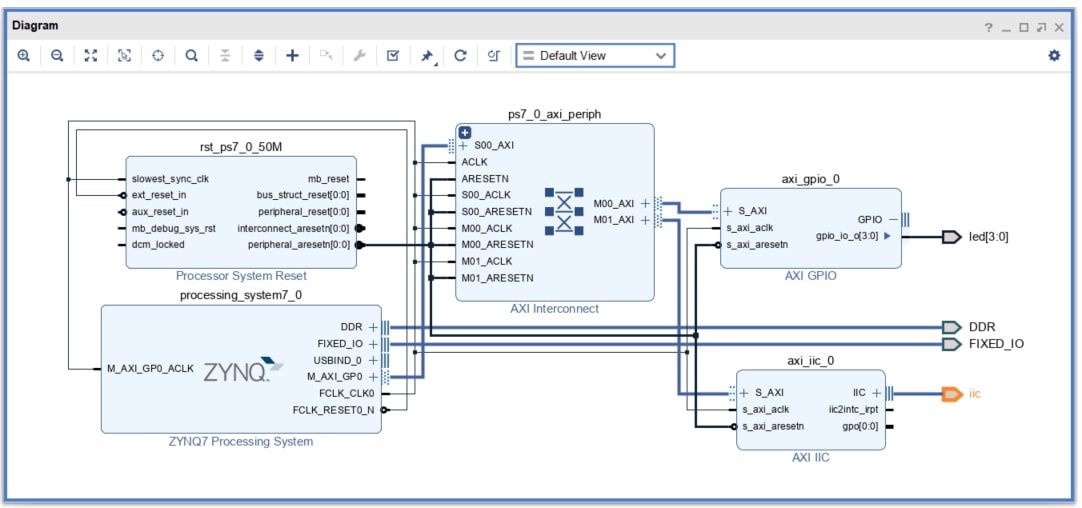
Task: Click the Regenerate Layout refresh icon
Action: [460, 56]
